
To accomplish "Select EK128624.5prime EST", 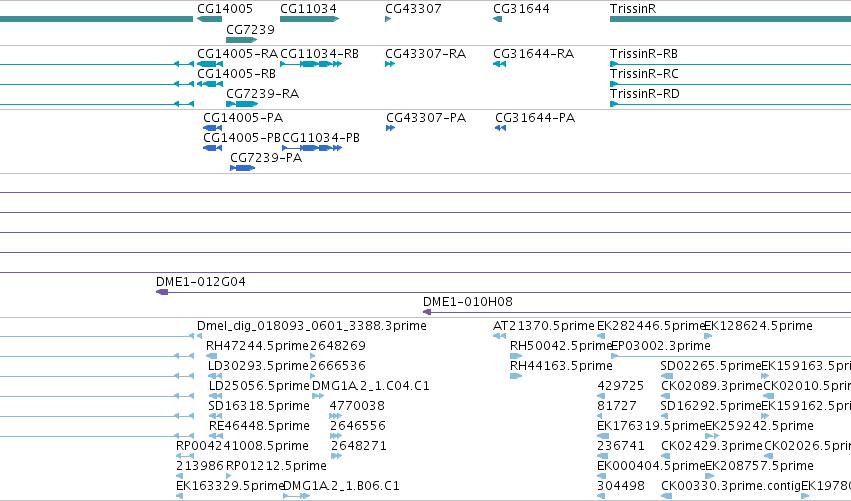I will [758, 326].
